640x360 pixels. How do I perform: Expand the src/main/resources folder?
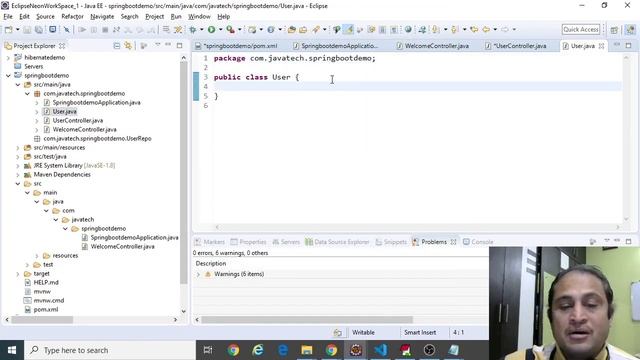click(18, 148)
